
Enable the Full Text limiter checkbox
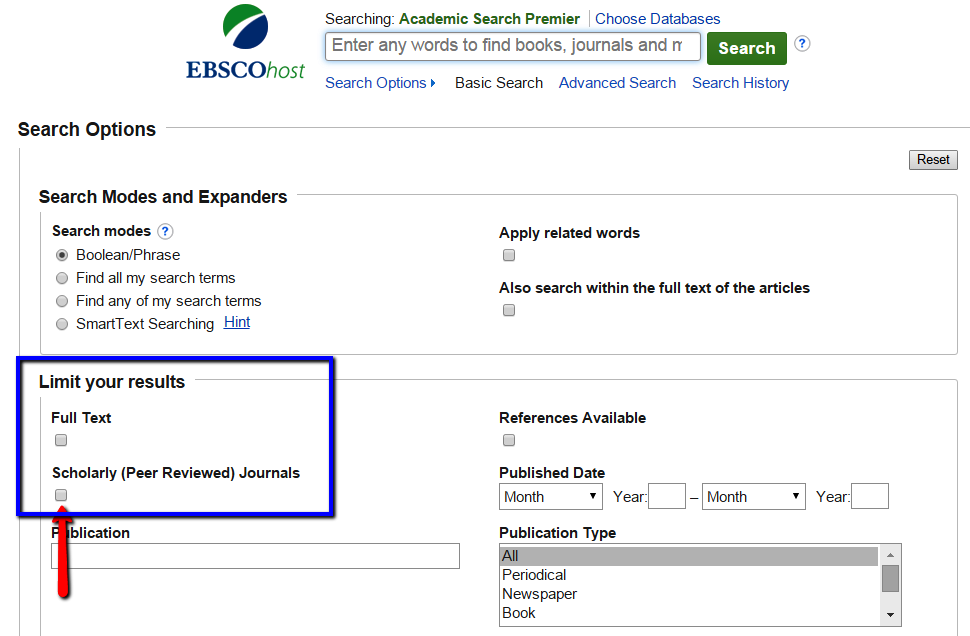[x=61, y=440]
